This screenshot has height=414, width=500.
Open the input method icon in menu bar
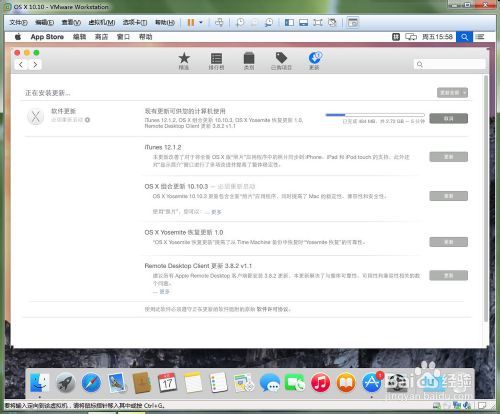[396, 37]
